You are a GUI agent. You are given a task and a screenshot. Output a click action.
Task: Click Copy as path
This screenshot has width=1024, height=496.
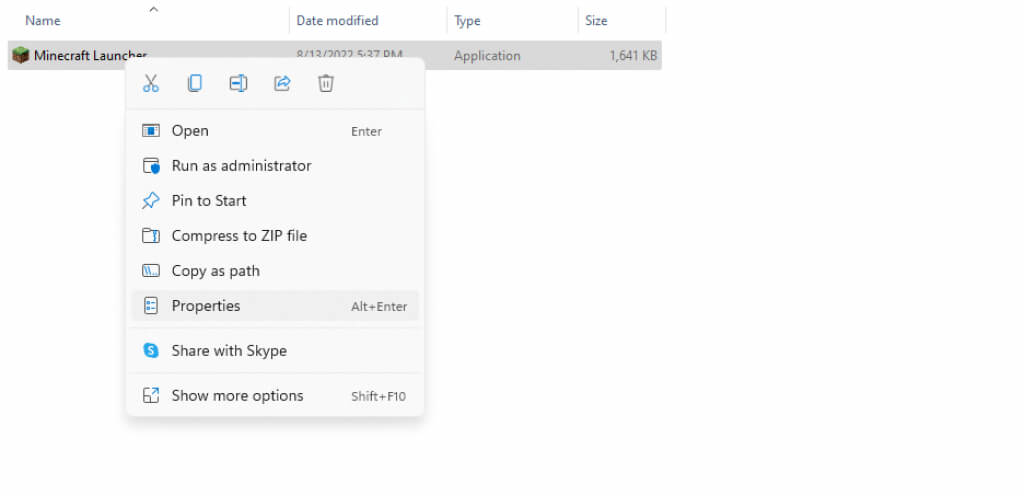click(x=215, y=271)
